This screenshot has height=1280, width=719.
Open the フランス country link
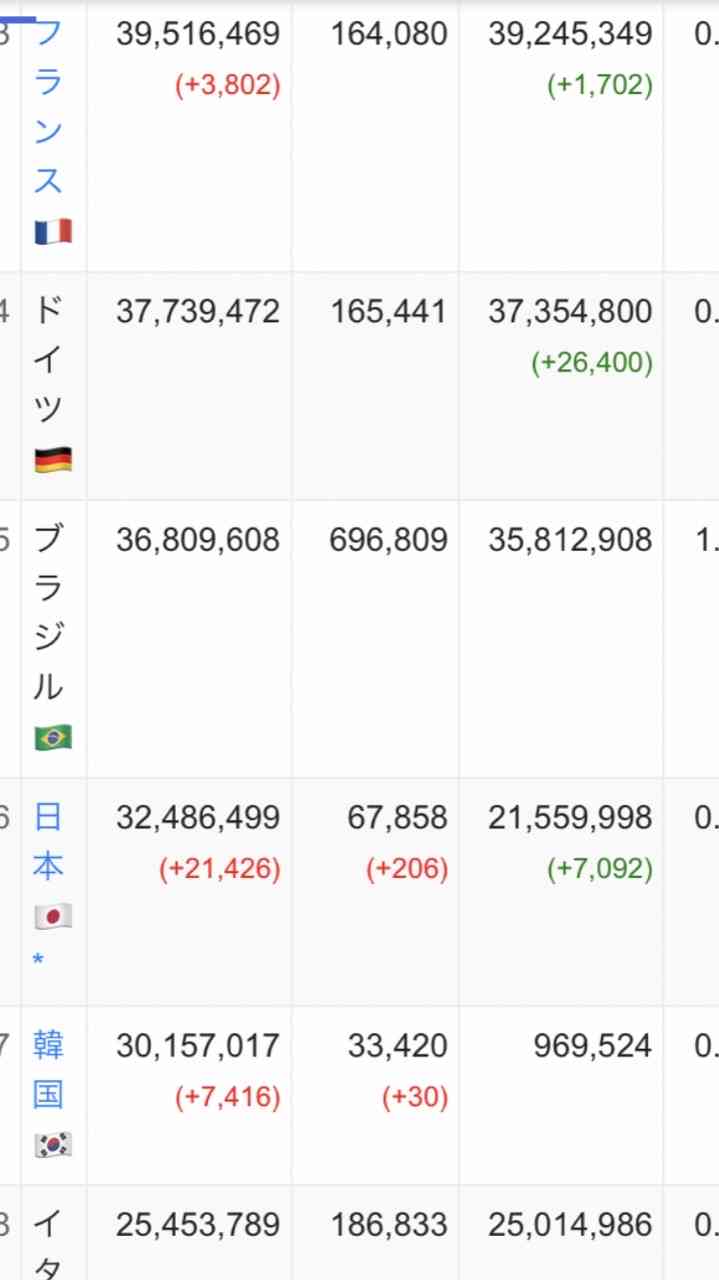[48, 108]
